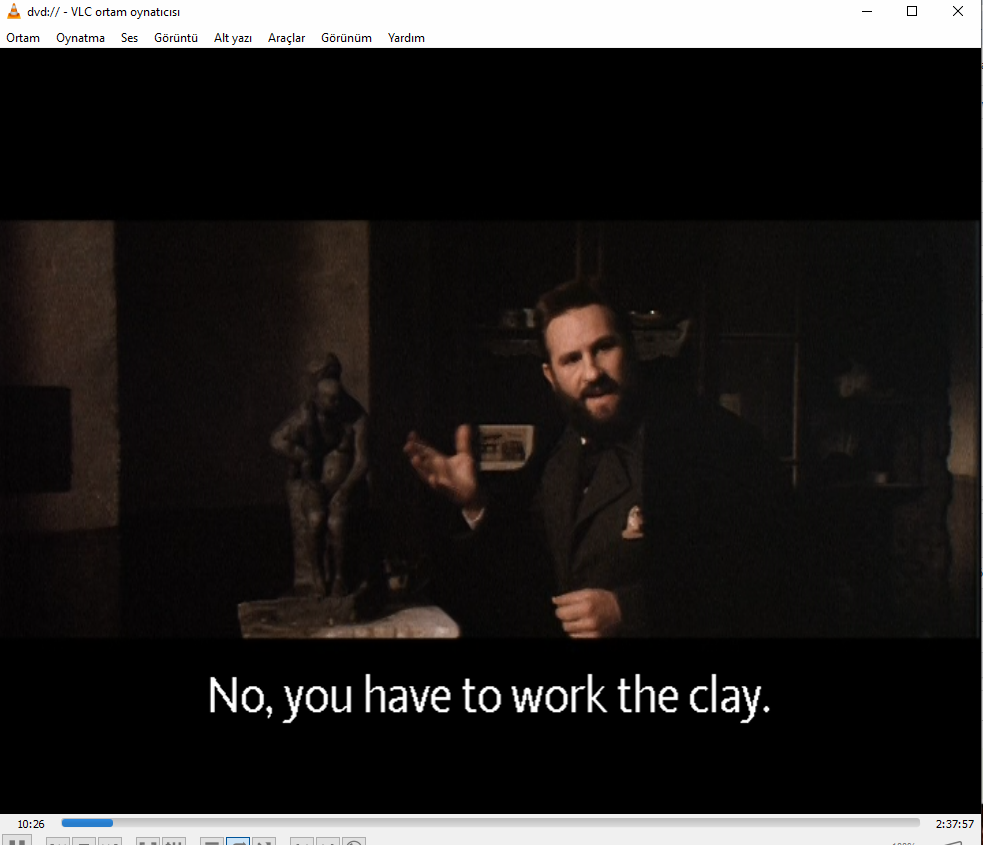Viewport: 983px width, 845px height.
Task: Click the elapsed time 10:26
Action: click(31, 824)
